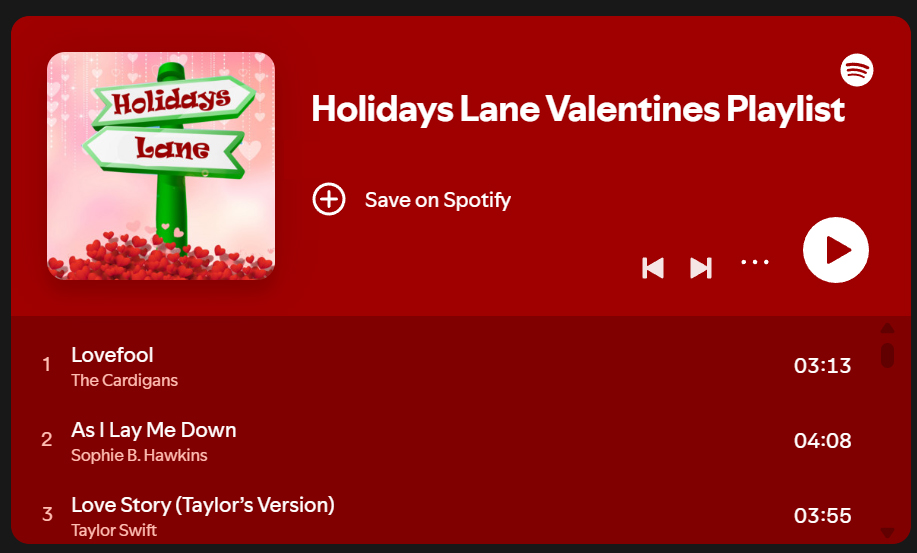917x553 pixels.
Task: Click the plus icon to save playlist
Action: tap(329, 199)
